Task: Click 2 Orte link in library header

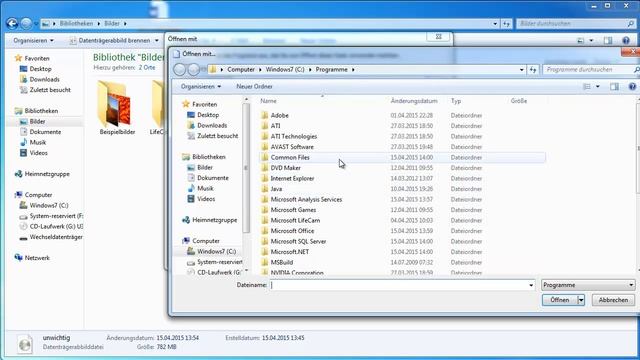Action: tap(147, 68)
